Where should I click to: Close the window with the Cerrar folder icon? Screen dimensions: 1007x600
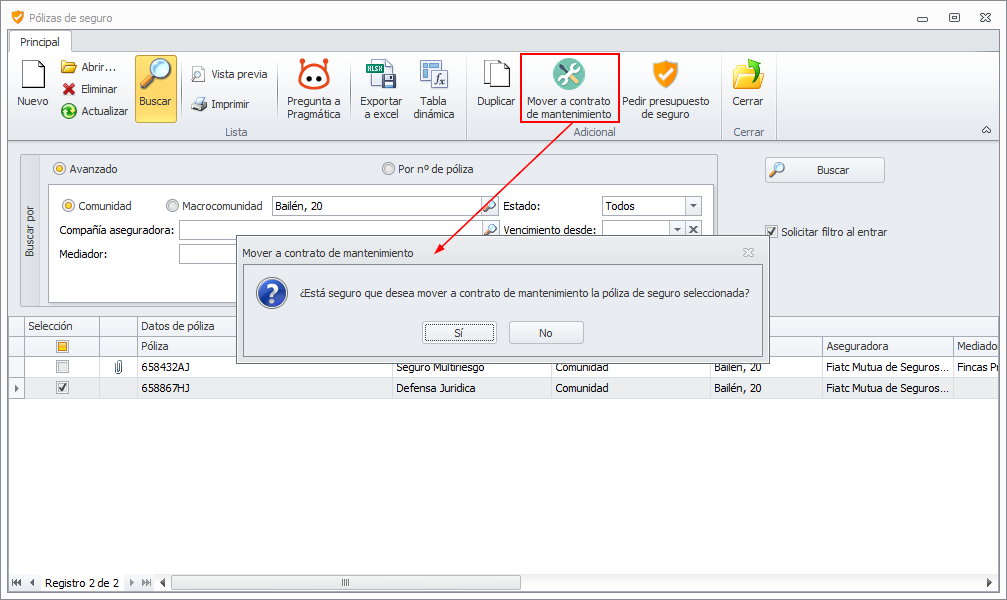click(x=748, y=75)
